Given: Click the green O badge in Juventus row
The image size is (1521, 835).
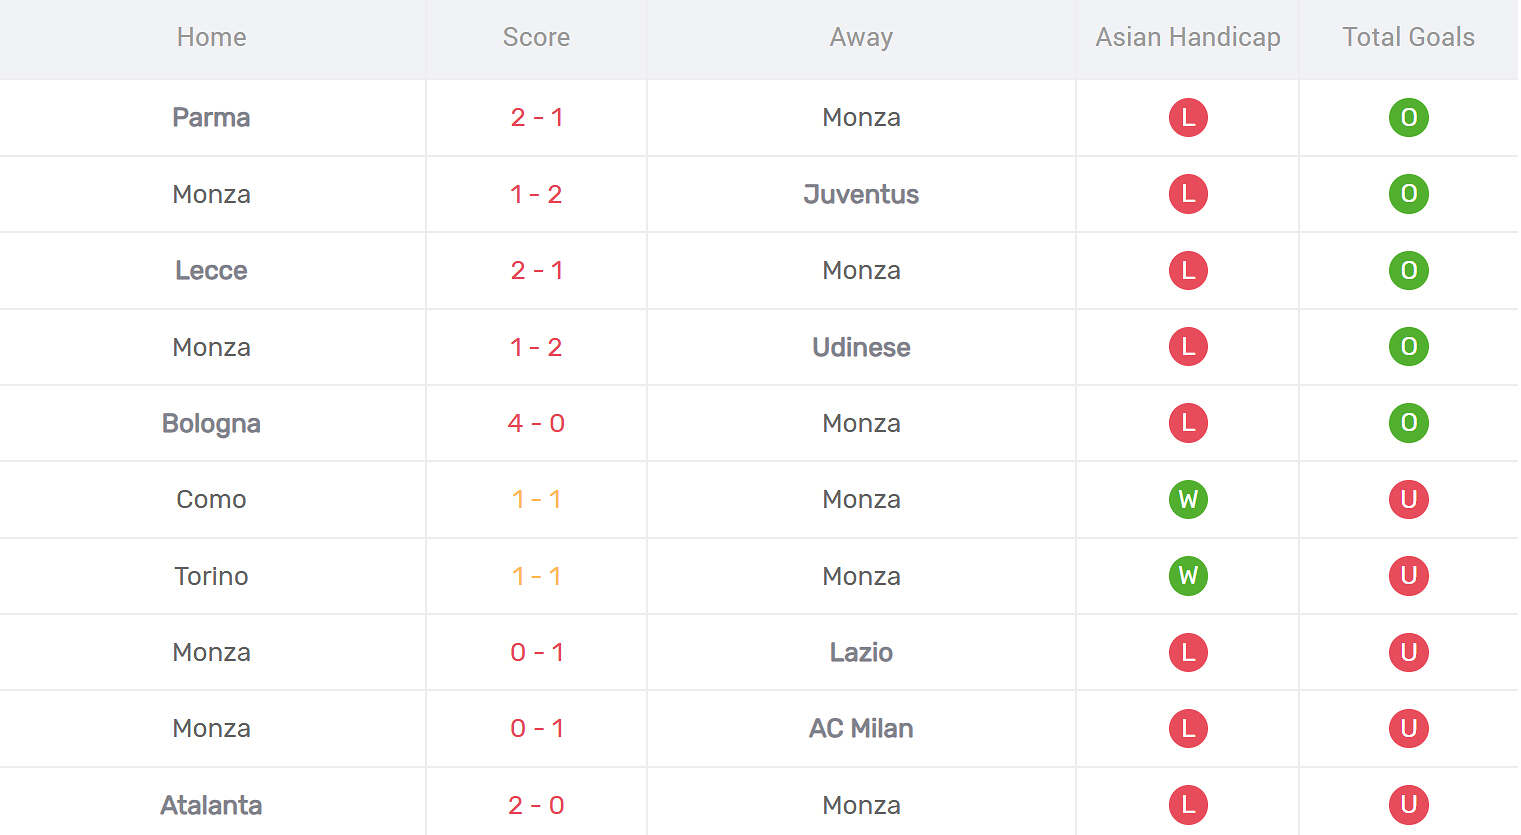Looking at the screenshot, I should (x=1408, y=194).
